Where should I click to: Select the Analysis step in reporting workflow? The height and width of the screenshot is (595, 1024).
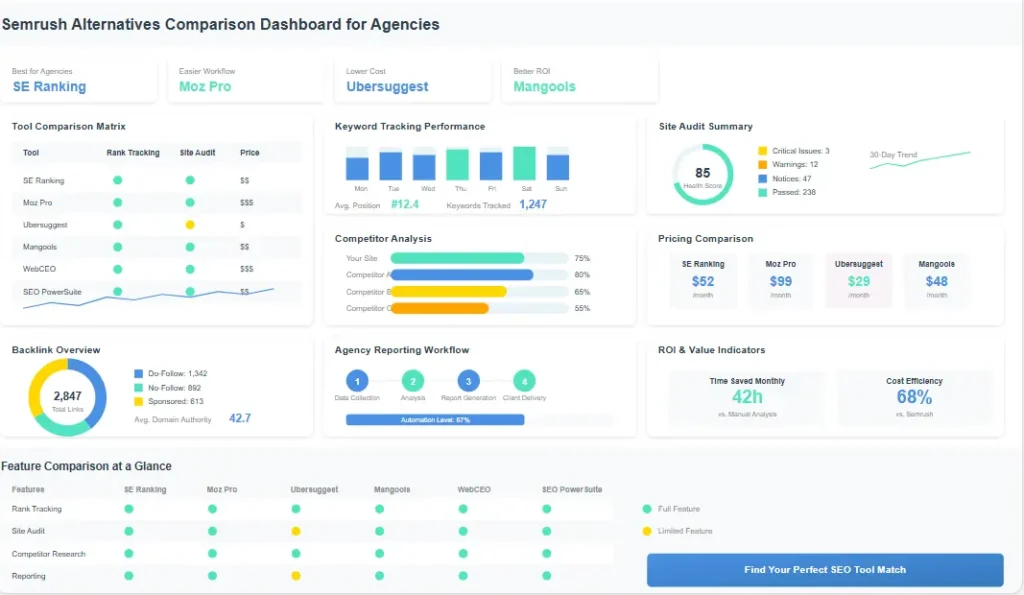point(413,381)
